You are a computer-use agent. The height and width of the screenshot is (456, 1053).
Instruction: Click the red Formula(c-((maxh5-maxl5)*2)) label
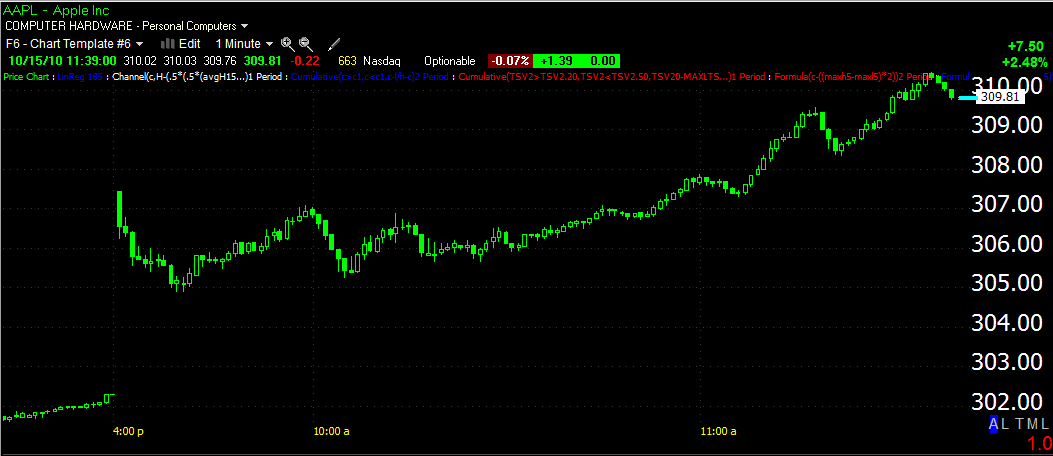(x=854, y=77)
